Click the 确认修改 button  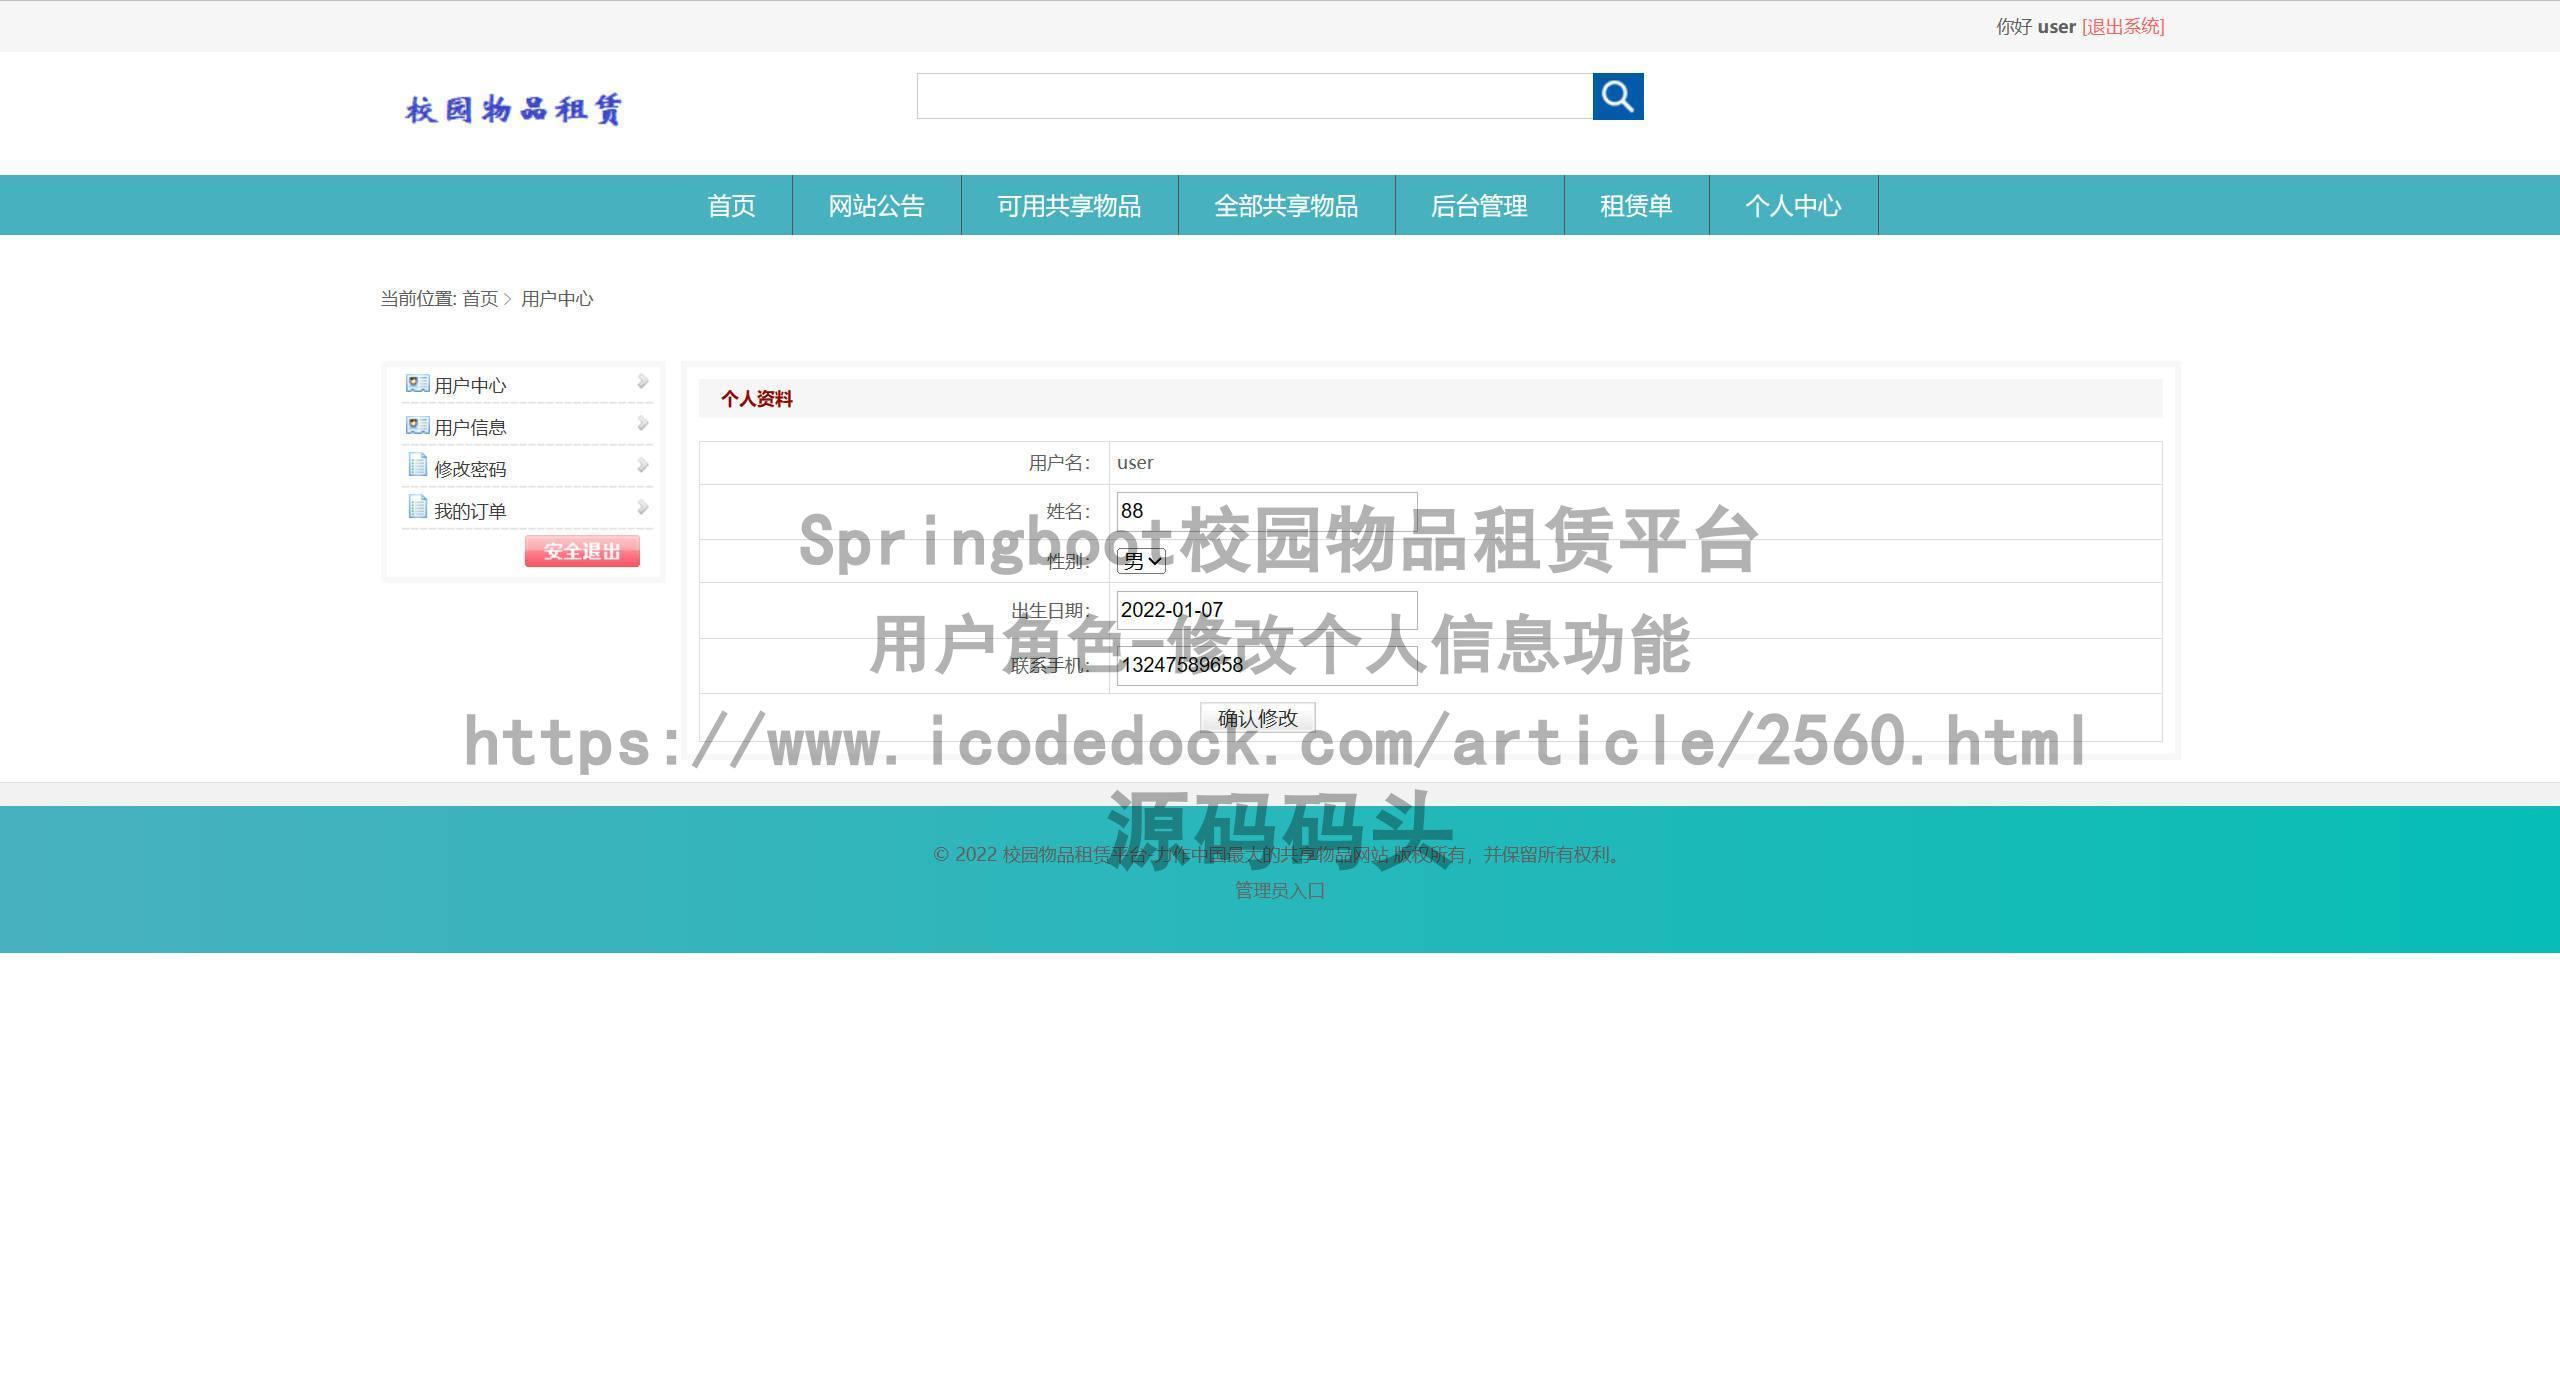[1259, 716]
